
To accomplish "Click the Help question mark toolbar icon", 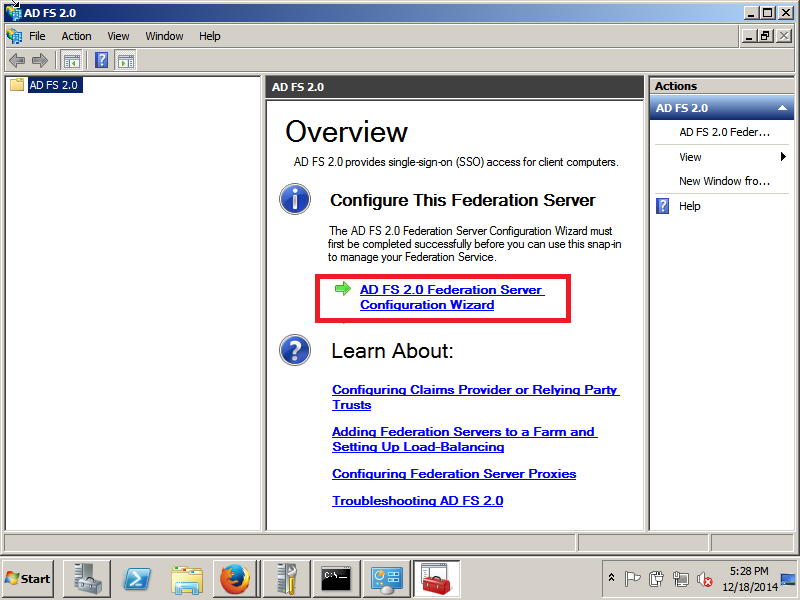I will coord(101,60).
